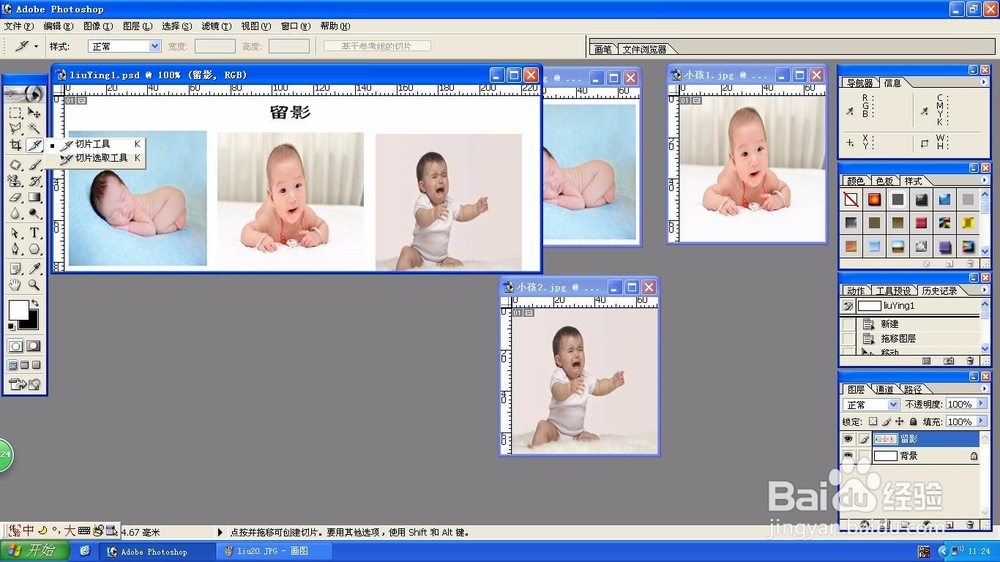Viewport: 1000px width, 562px height.
Task: Select the Brush tool
Action: pos(34,165)
